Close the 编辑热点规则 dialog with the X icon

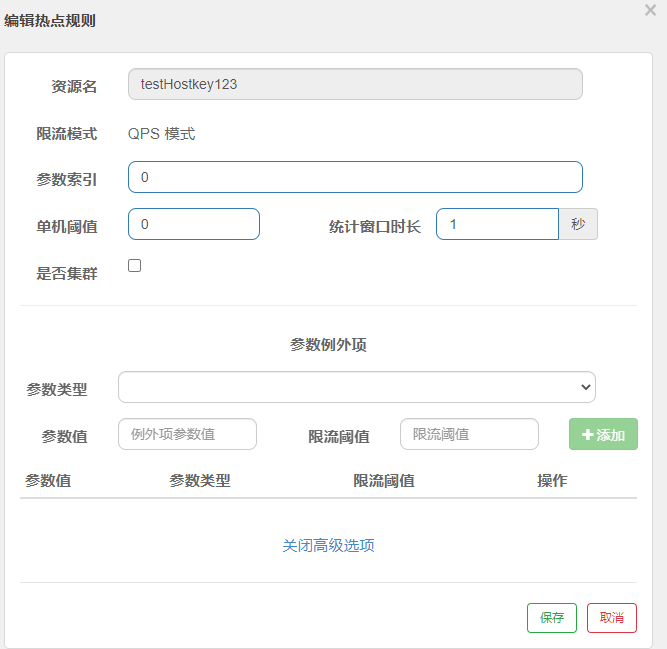pyautogui.click(x=650, y=10)
